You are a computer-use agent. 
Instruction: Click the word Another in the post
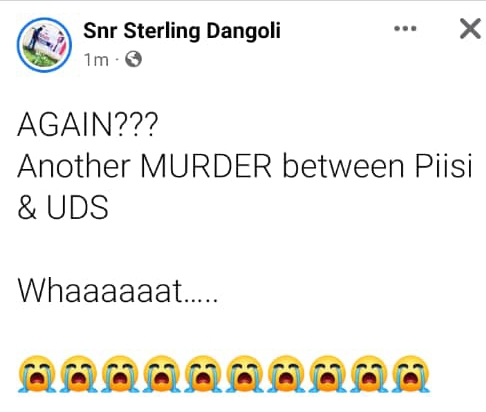click(74, 166)
